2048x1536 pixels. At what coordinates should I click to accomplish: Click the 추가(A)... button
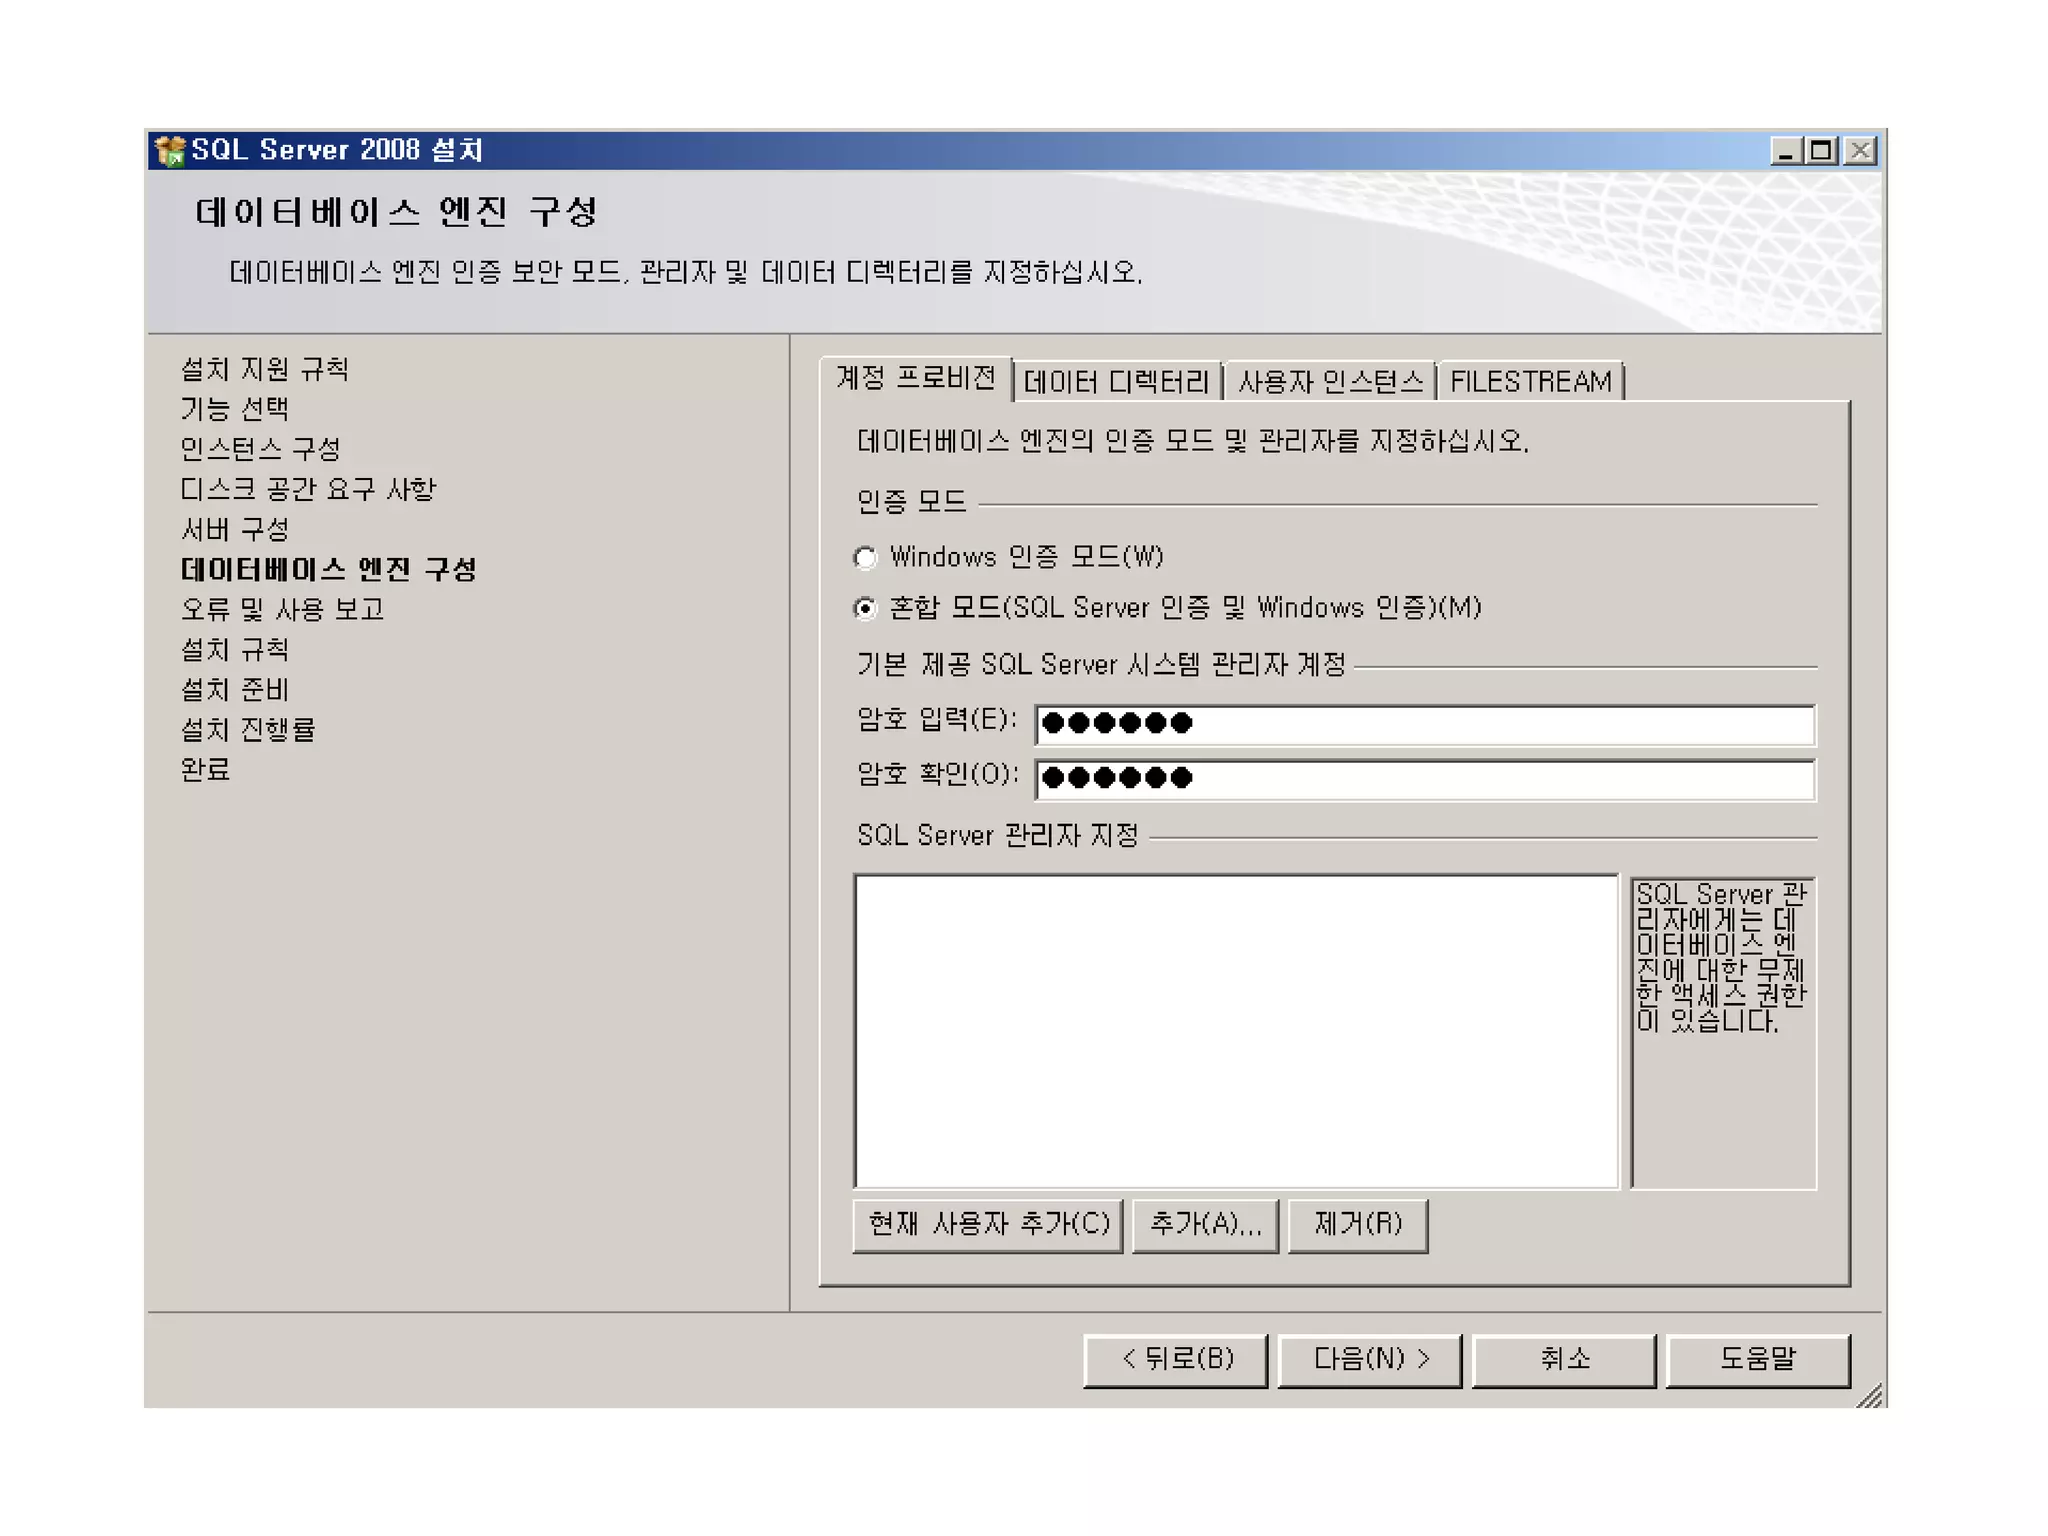click(x=1205, y=1224)
